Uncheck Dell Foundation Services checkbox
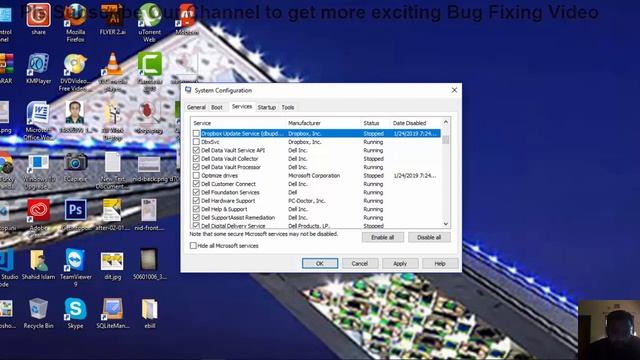Image resolution: width=640 pixels, height=360 pixels. click(196, 192)
